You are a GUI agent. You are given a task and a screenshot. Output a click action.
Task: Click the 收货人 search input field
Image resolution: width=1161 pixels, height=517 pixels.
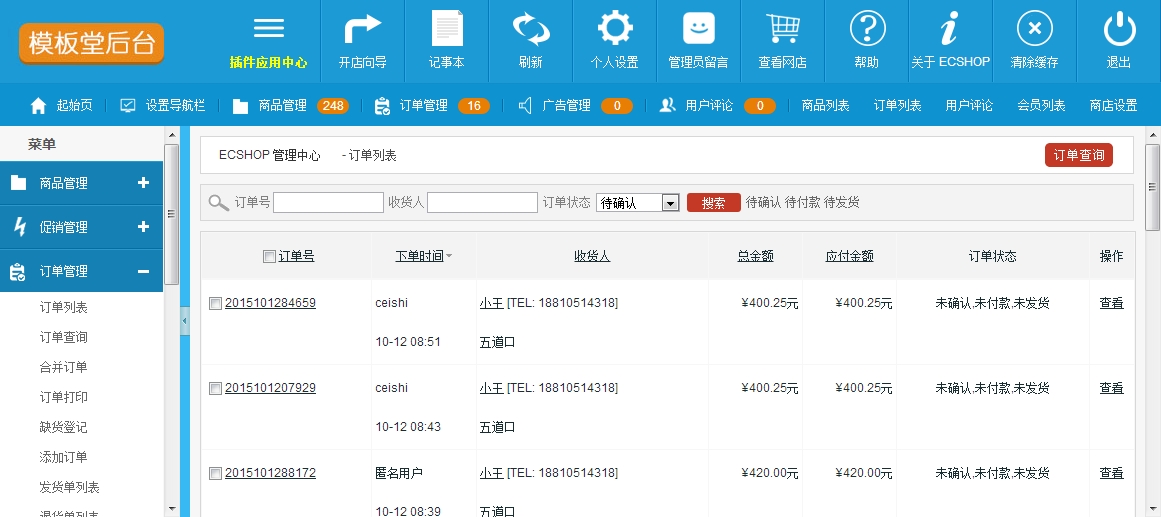(x=482, y=203)
